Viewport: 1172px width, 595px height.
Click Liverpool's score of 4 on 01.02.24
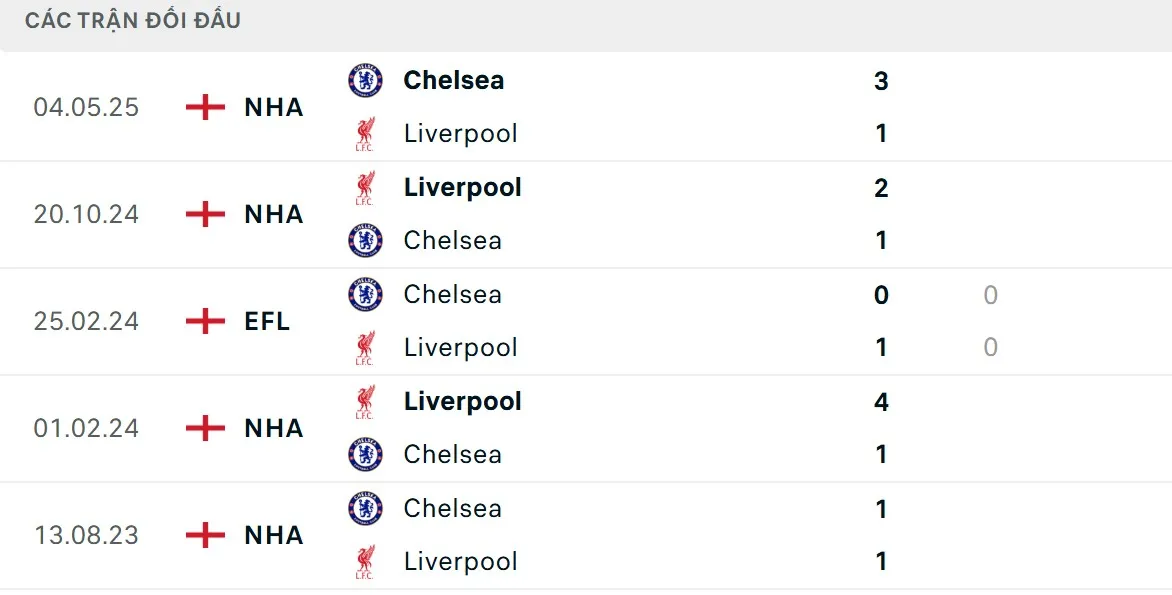coord(881,401)
